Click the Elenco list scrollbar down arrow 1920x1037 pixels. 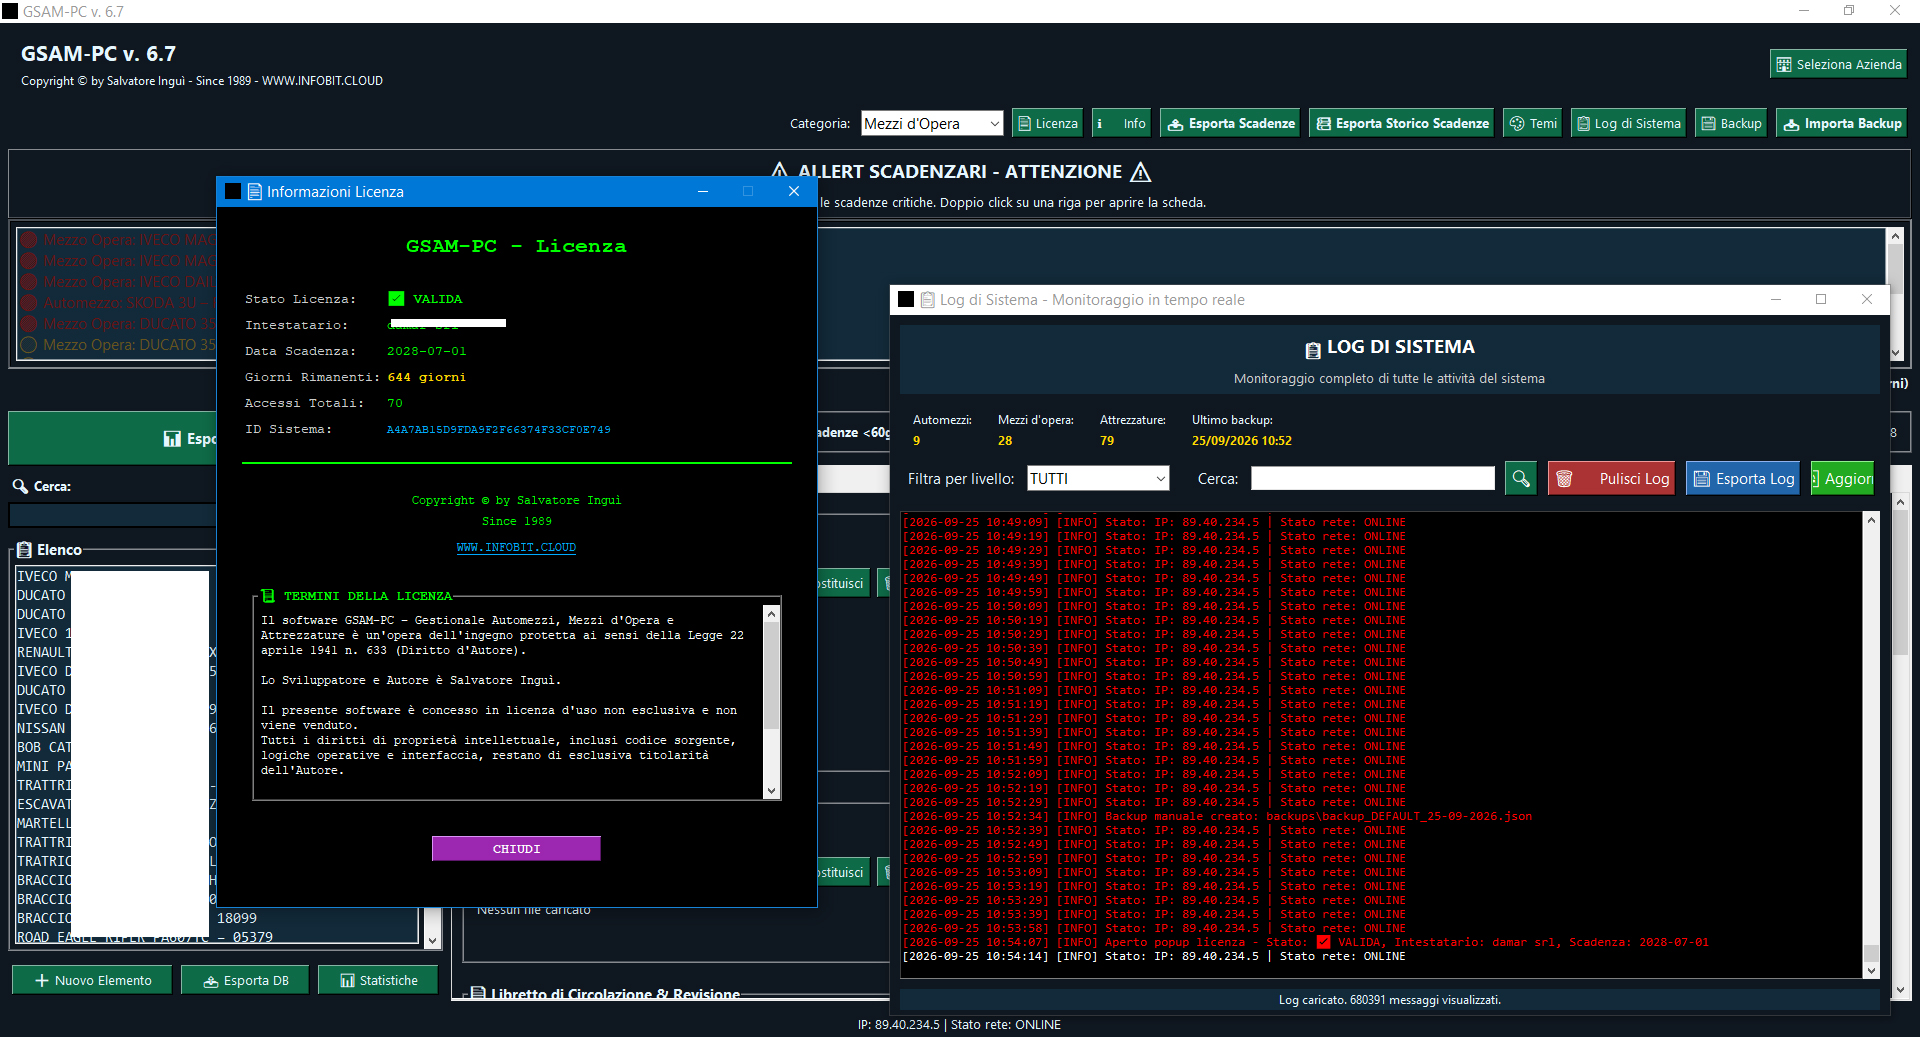[432, 939]
